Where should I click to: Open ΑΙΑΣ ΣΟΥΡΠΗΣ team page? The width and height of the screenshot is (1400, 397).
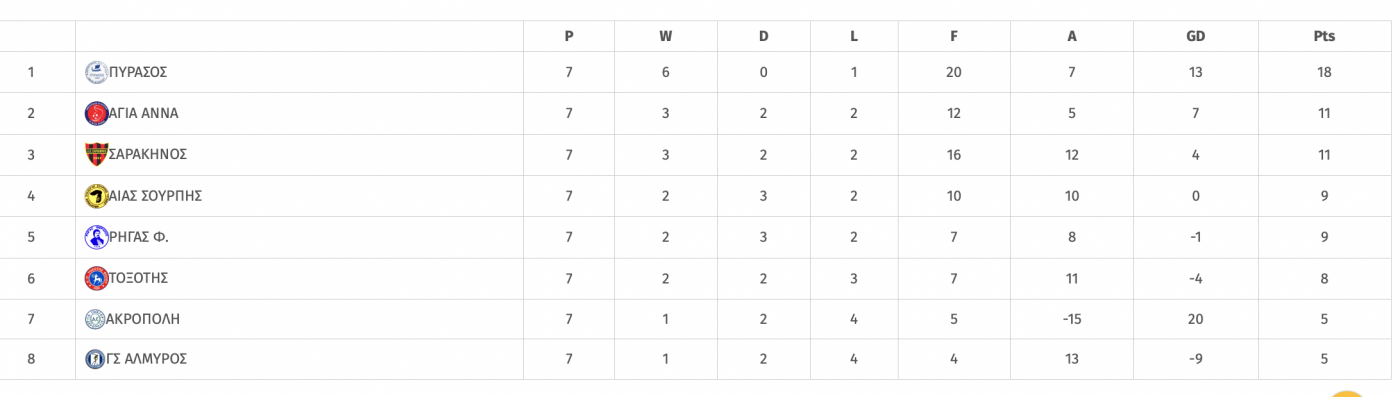[155, 196]
